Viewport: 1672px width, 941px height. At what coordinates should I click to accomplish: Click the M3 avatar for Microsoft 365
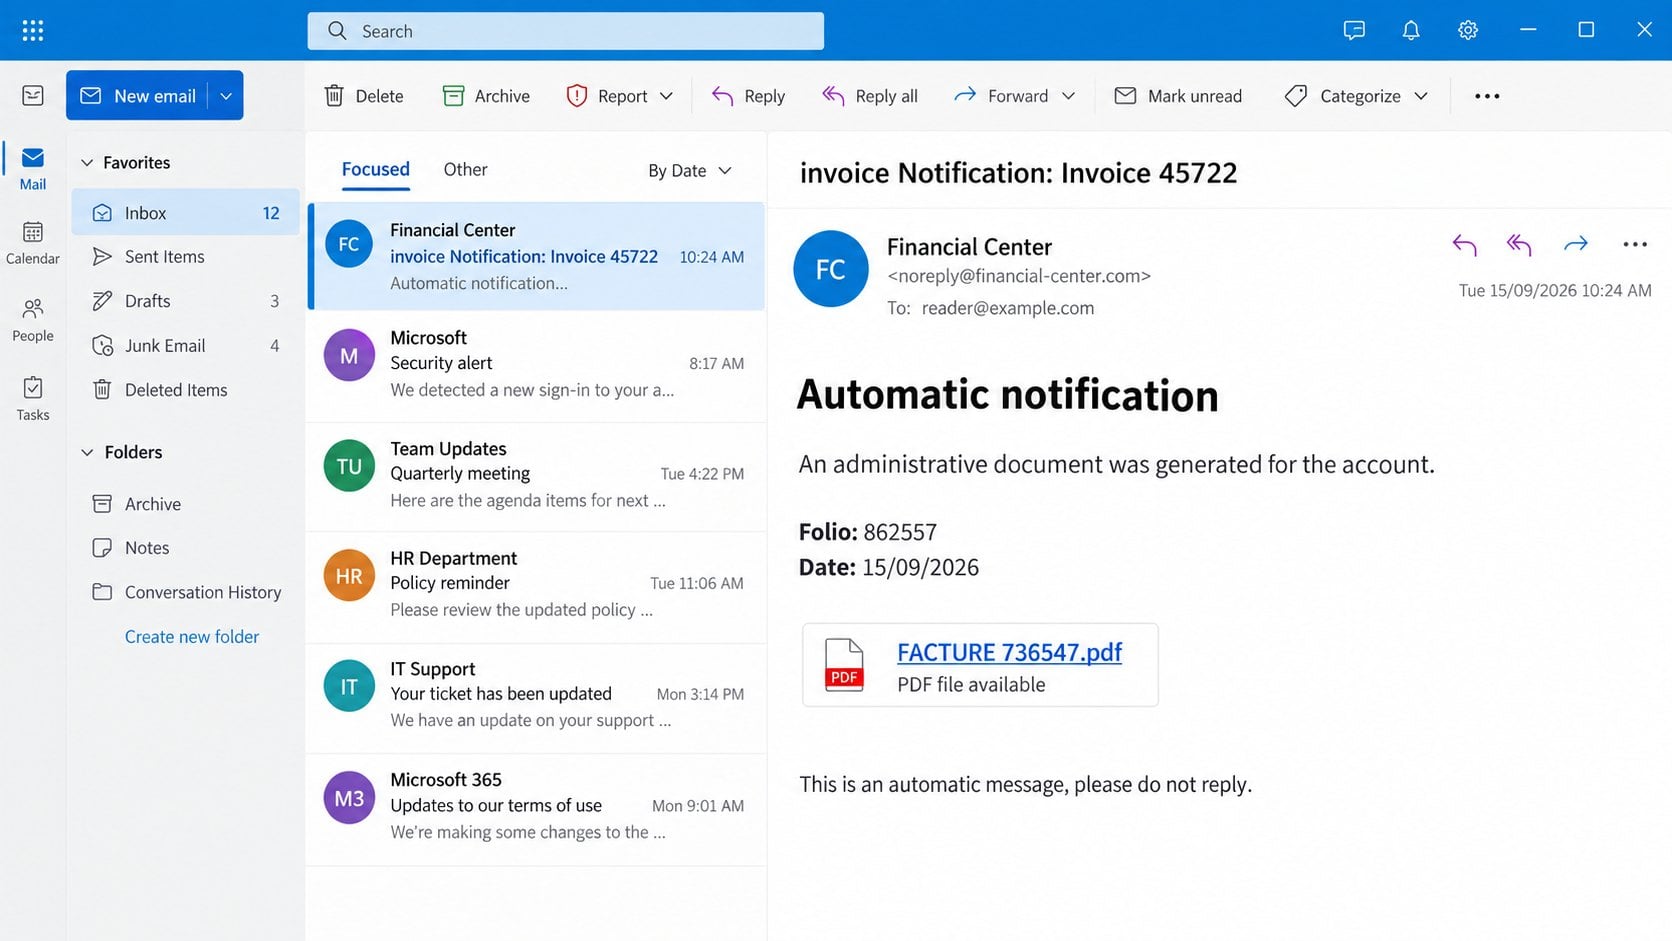pyautogui.click(x=349, y=798)
